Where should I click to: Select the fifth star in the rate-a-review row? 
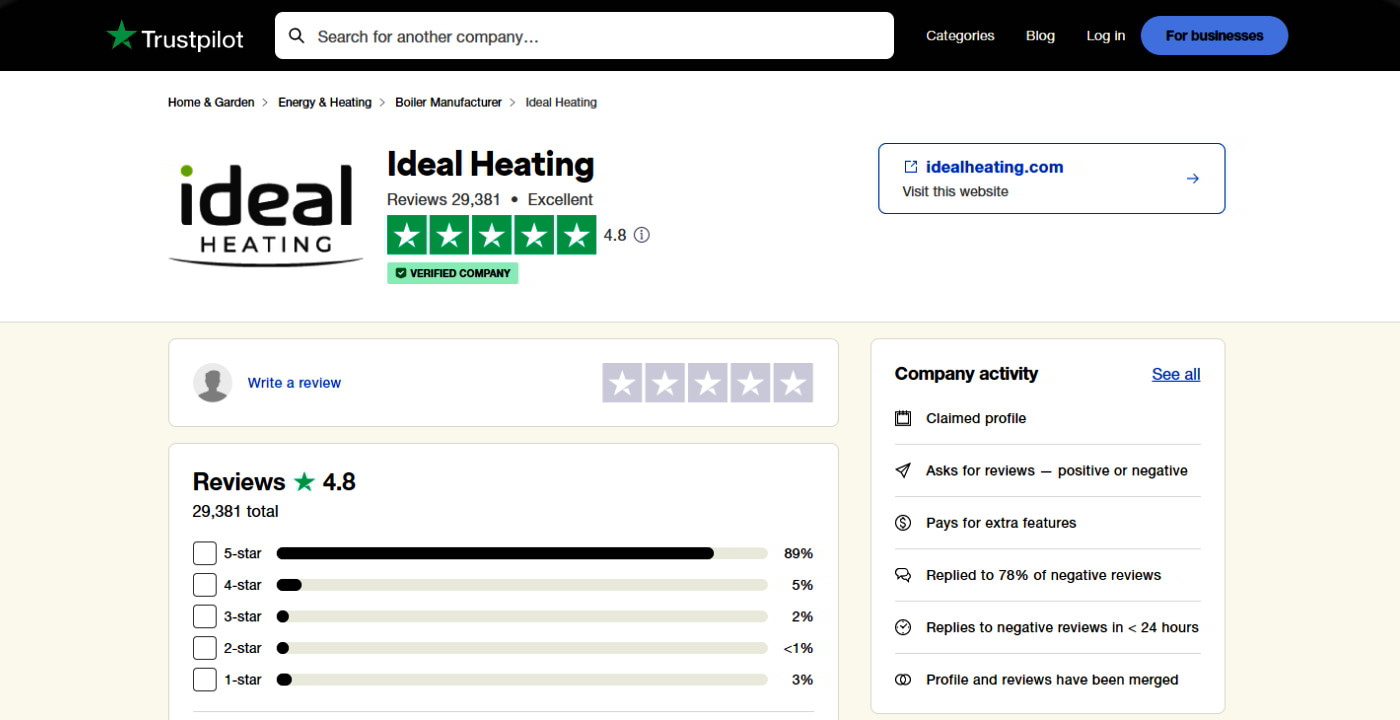[x=793, y=383]
